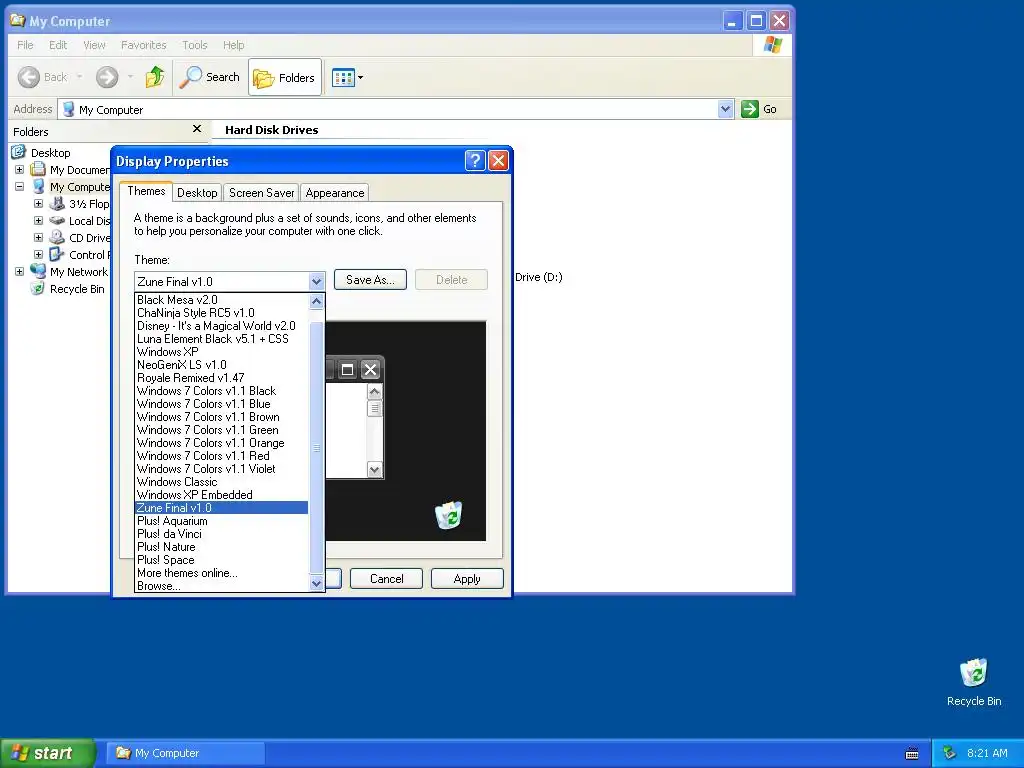Click the 3½ Floppy drive icon in tree
Image resolution: width=1024 pixels, height=768 pixels.
click(x=57, y=203)
